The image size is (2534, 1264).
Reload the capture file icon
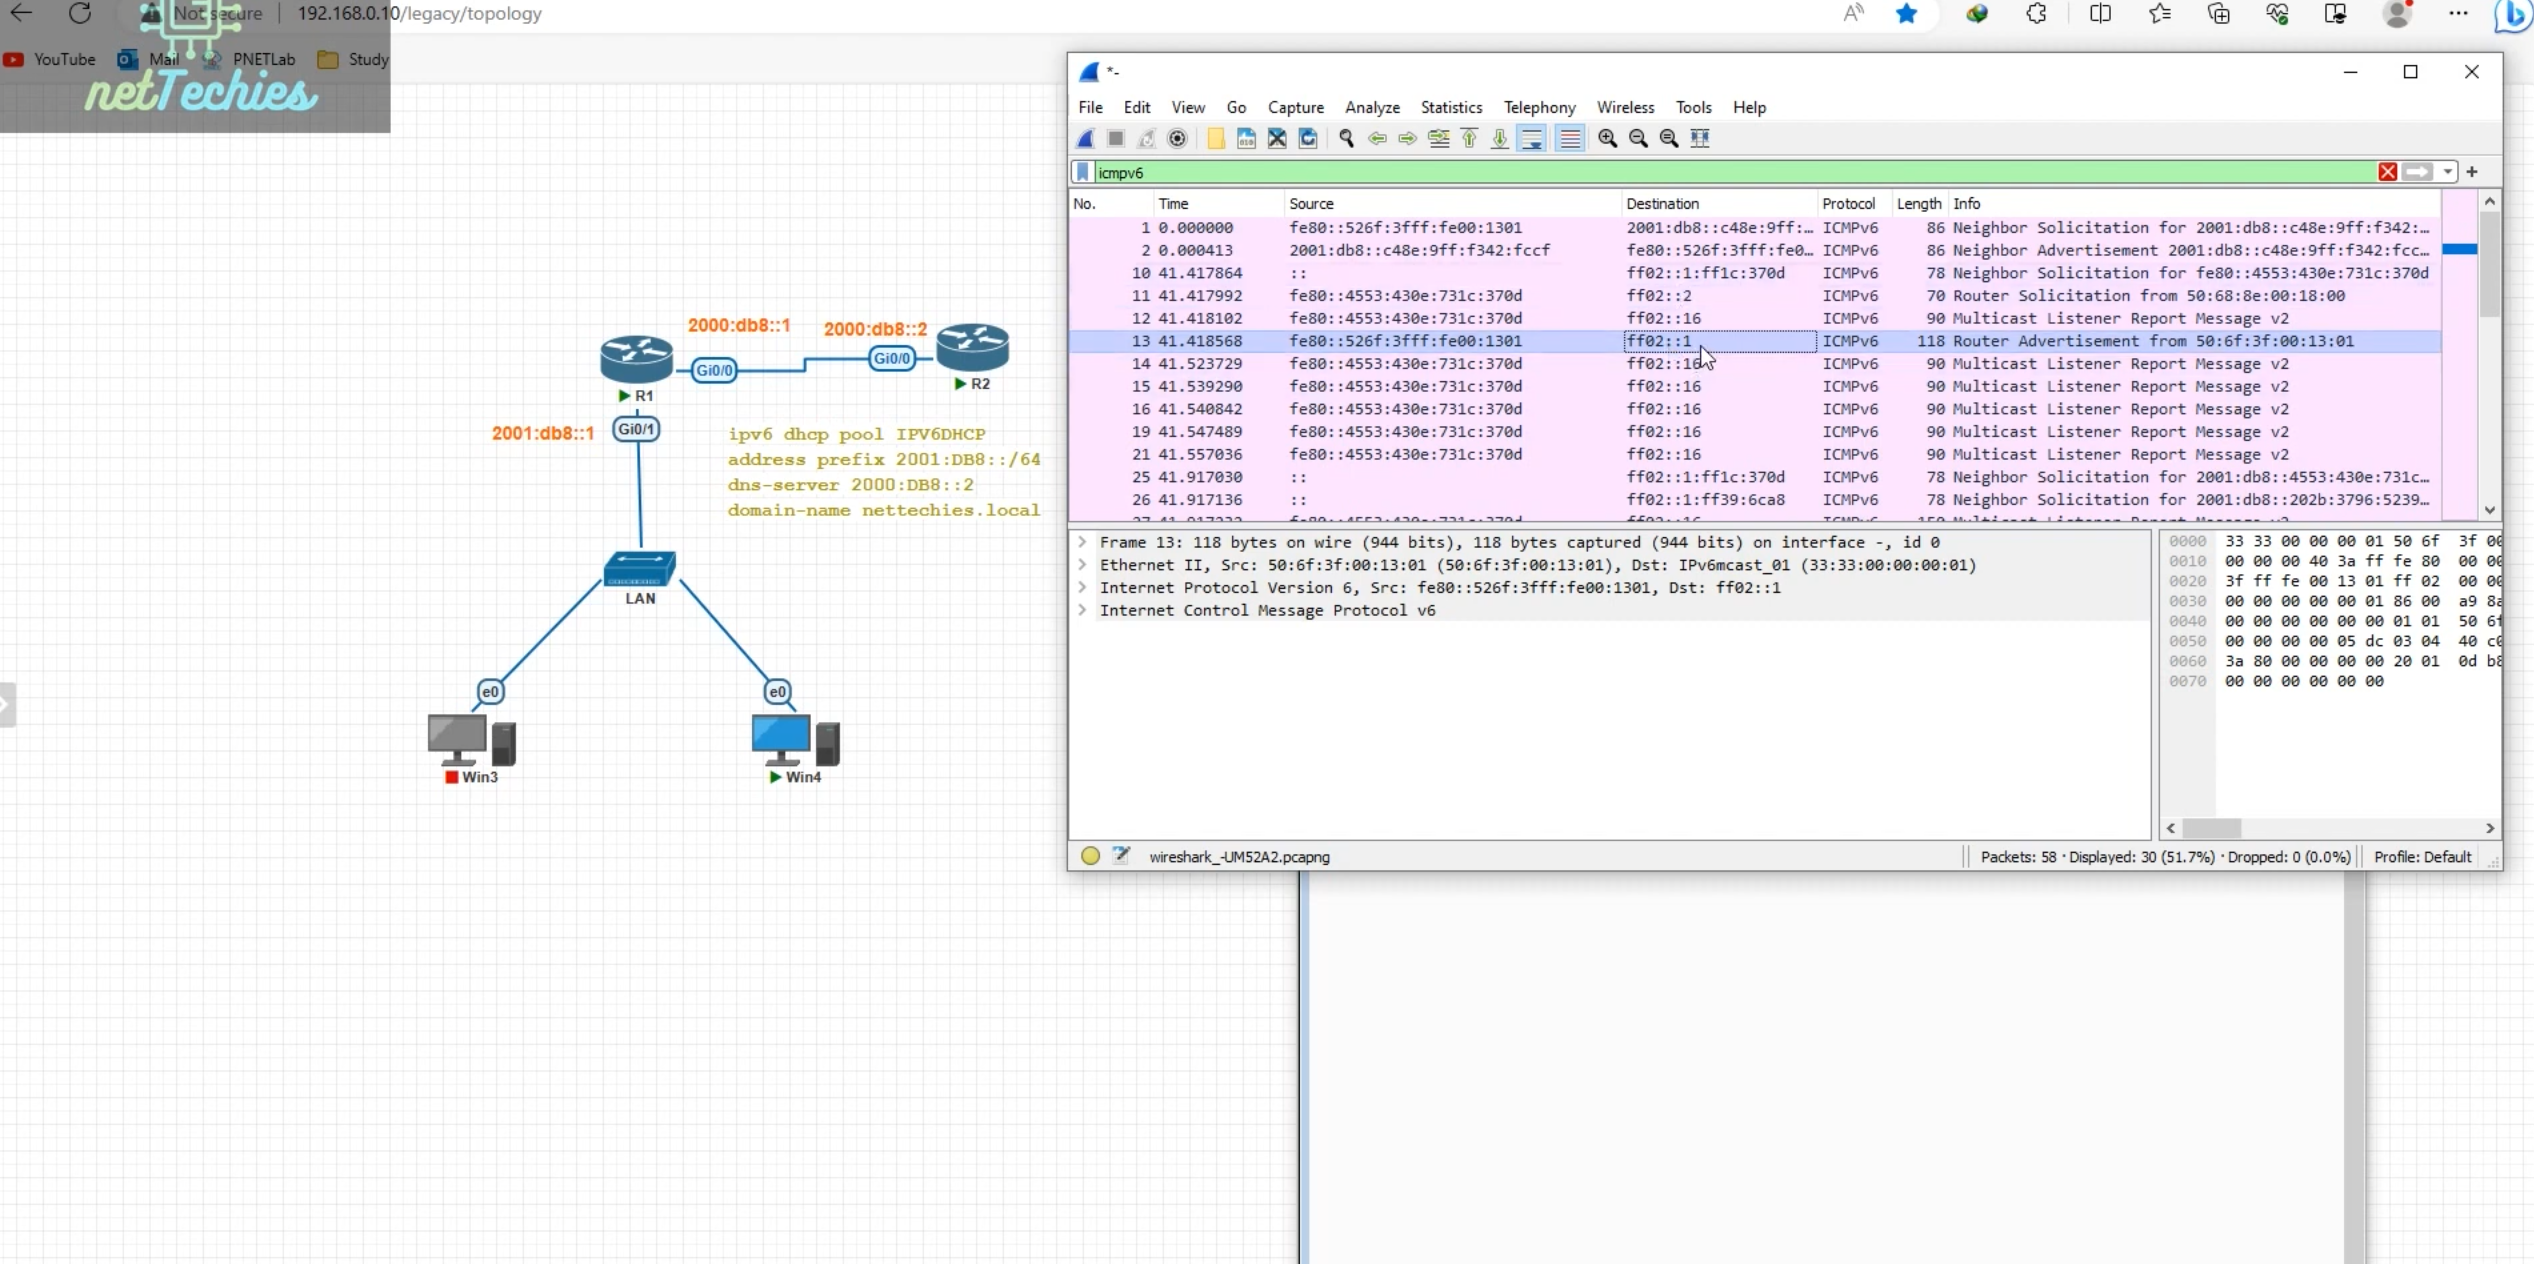(x=1307, y=139)
